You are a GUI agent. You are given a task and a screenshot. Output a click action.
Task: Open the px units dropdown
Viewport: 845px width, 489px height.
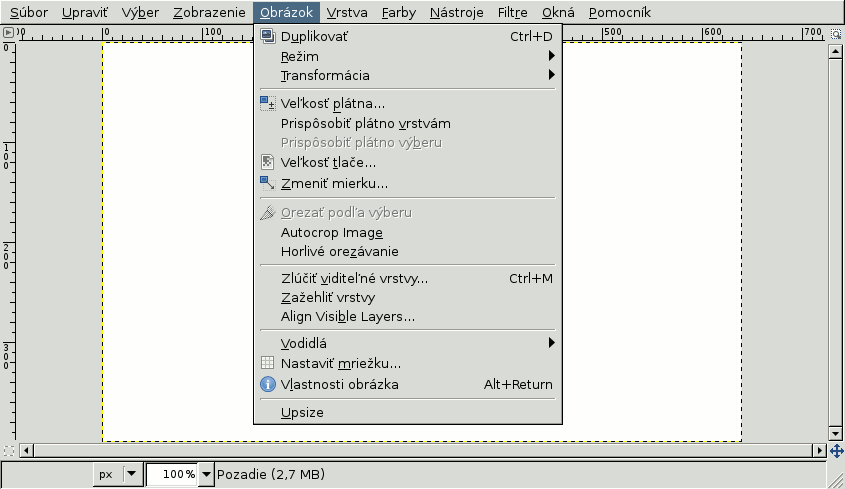[x=117, y=474]
